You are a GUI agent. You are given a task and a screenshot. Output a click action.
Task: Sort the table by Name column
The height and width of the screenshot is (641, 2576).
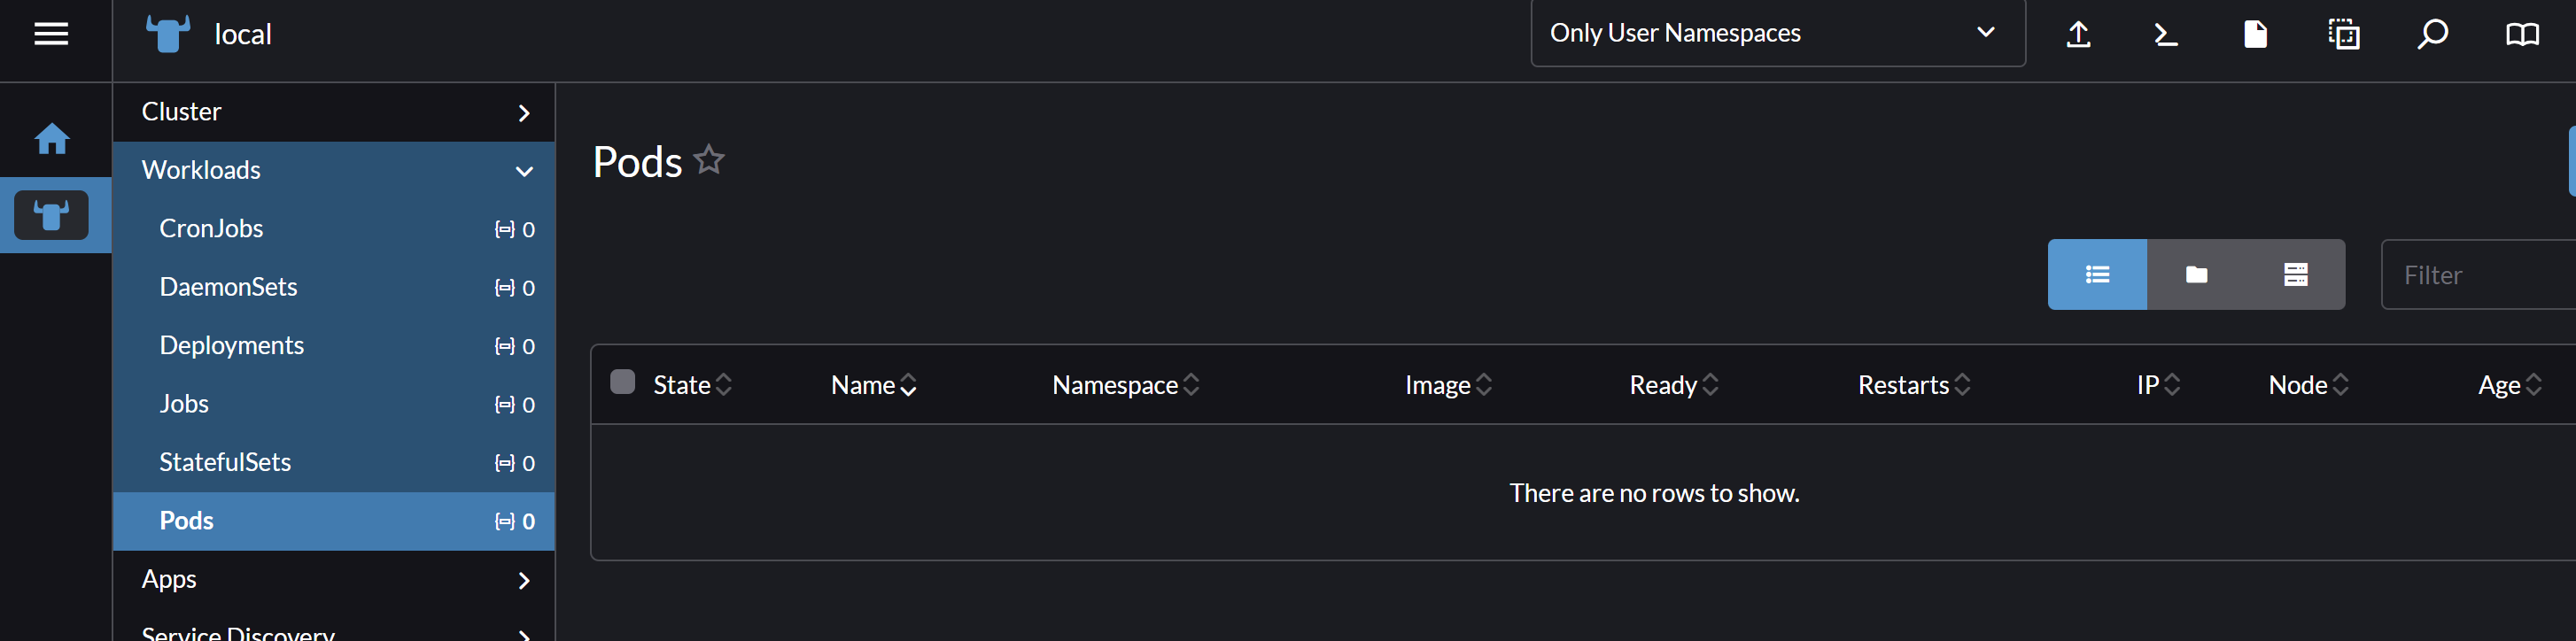click(x=873, y=385)
